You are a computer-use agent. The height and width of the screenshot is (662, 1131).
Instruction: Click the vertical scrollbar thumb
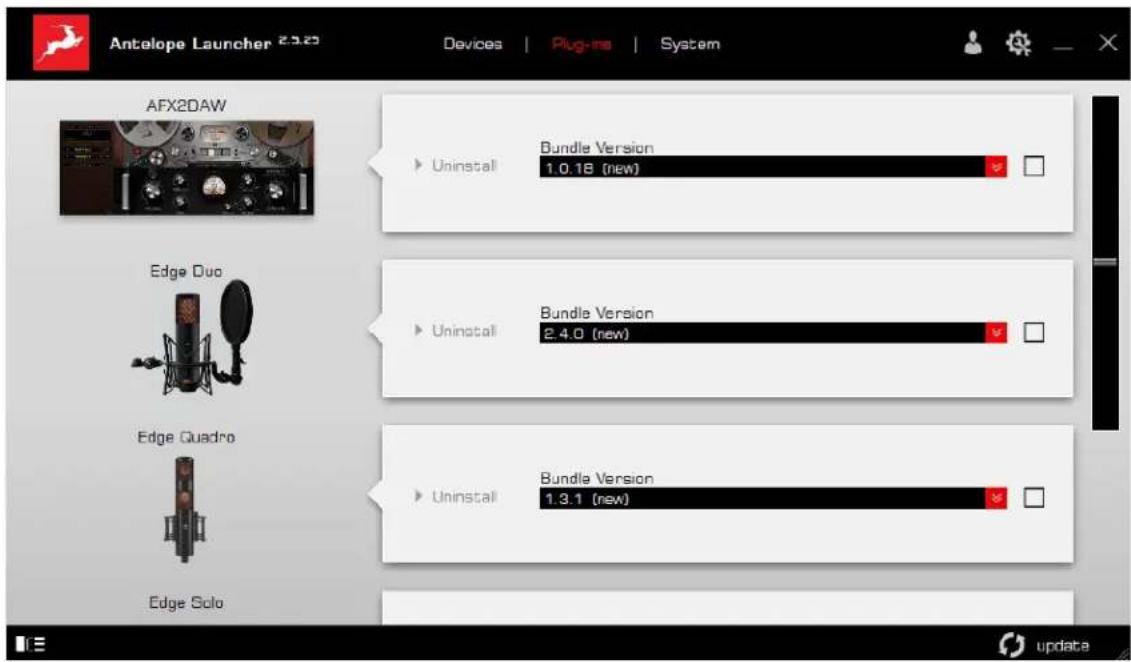(x=1105, y=262)
